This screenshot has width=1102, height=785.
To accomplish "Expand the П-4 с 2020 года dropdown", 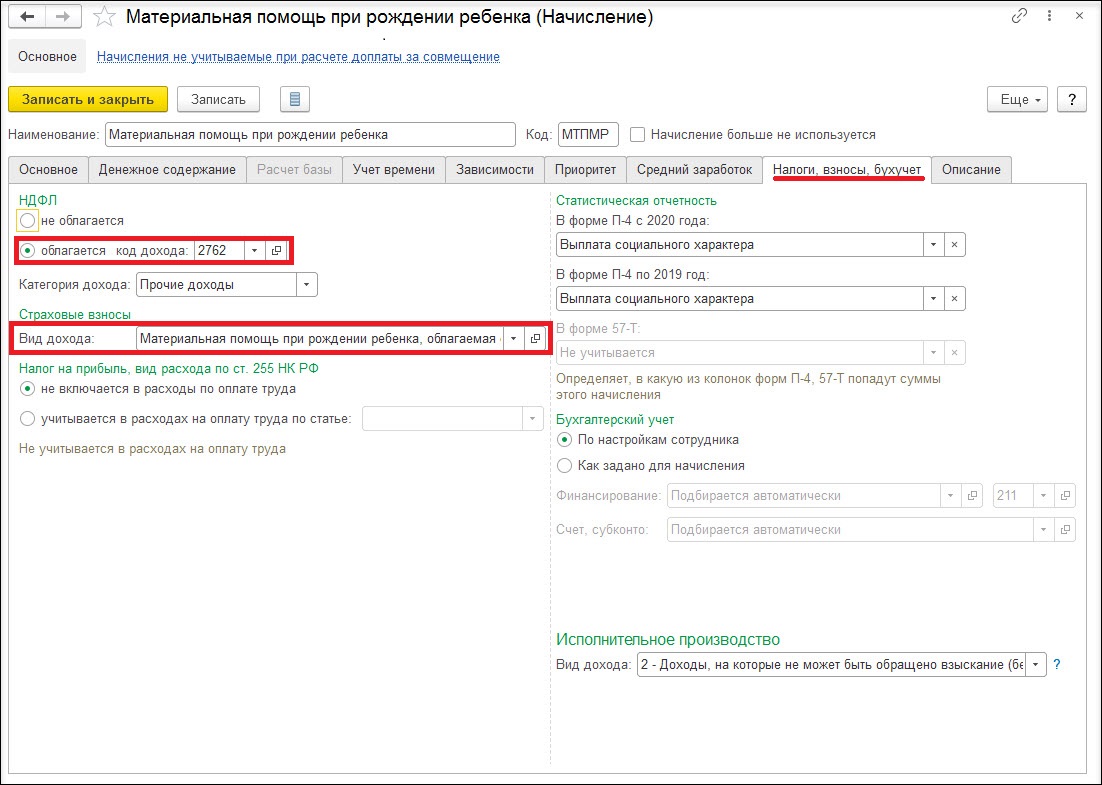I will tap(933, 245).
